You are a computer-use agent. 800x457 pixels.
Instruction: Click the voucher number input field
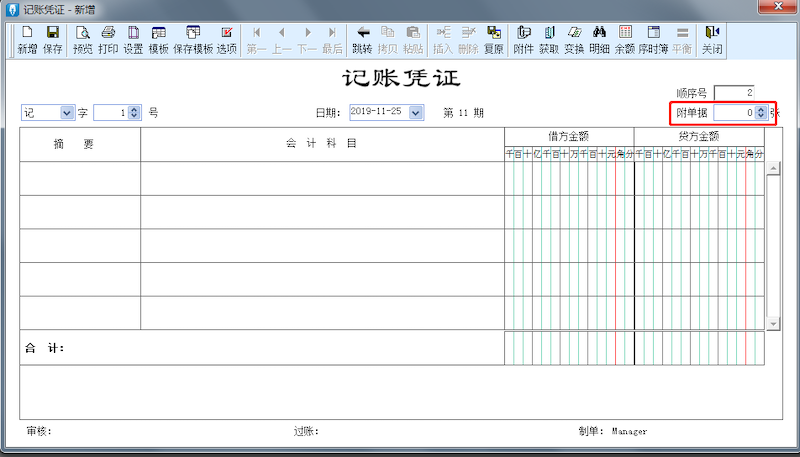click(111, 112)
